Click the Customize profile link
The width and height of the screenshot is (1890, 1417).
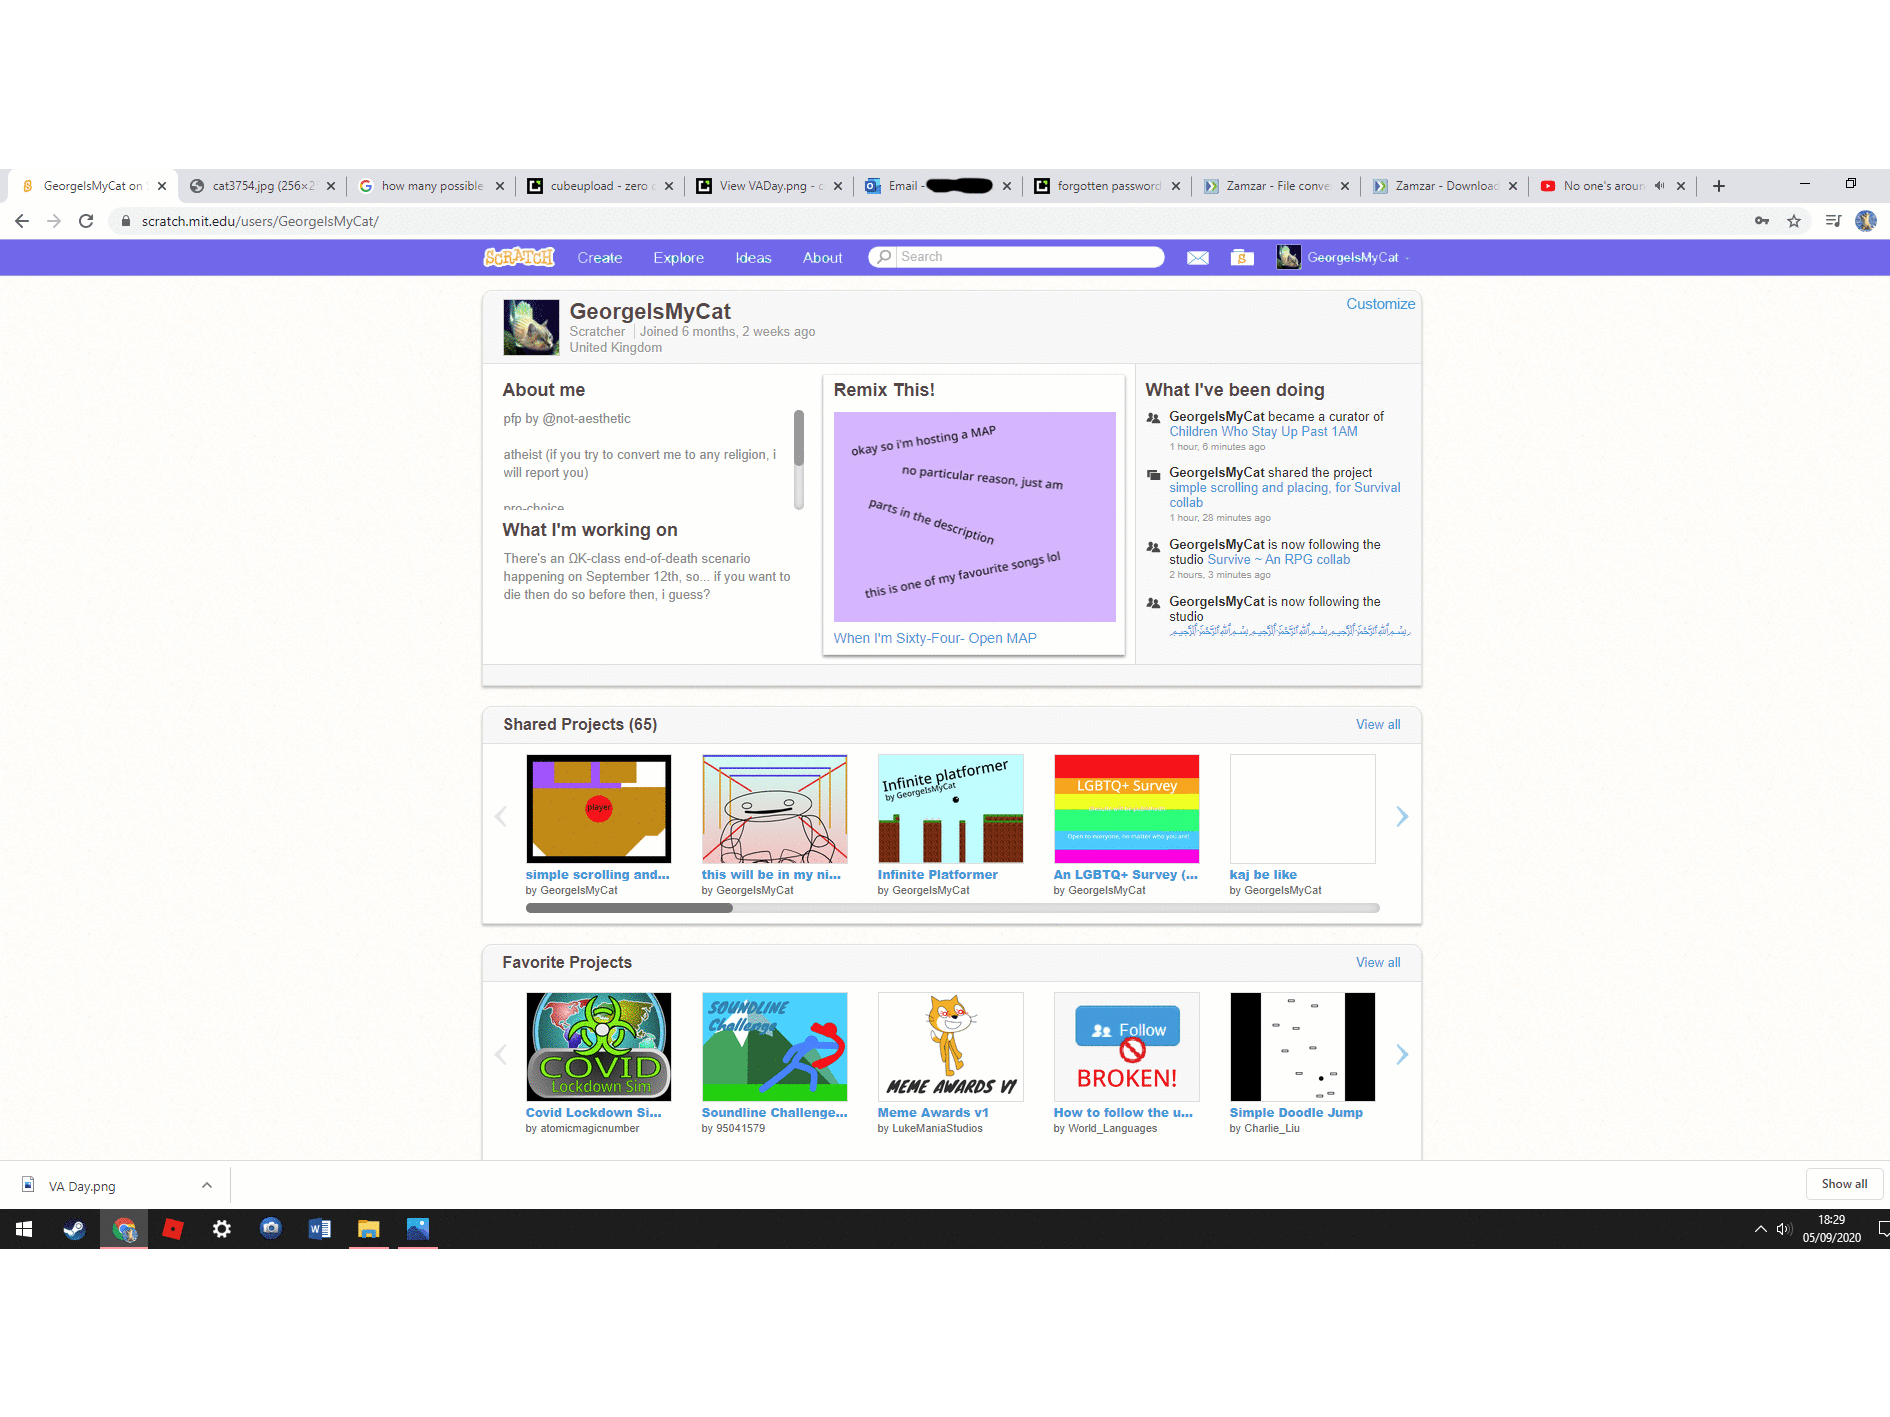[x=1380, y=304]
